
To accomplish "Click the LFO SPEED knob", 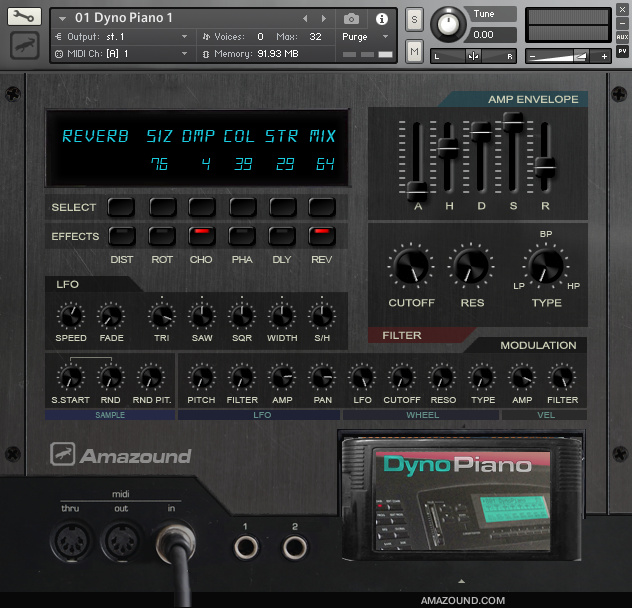I will [x=71, y=316].
